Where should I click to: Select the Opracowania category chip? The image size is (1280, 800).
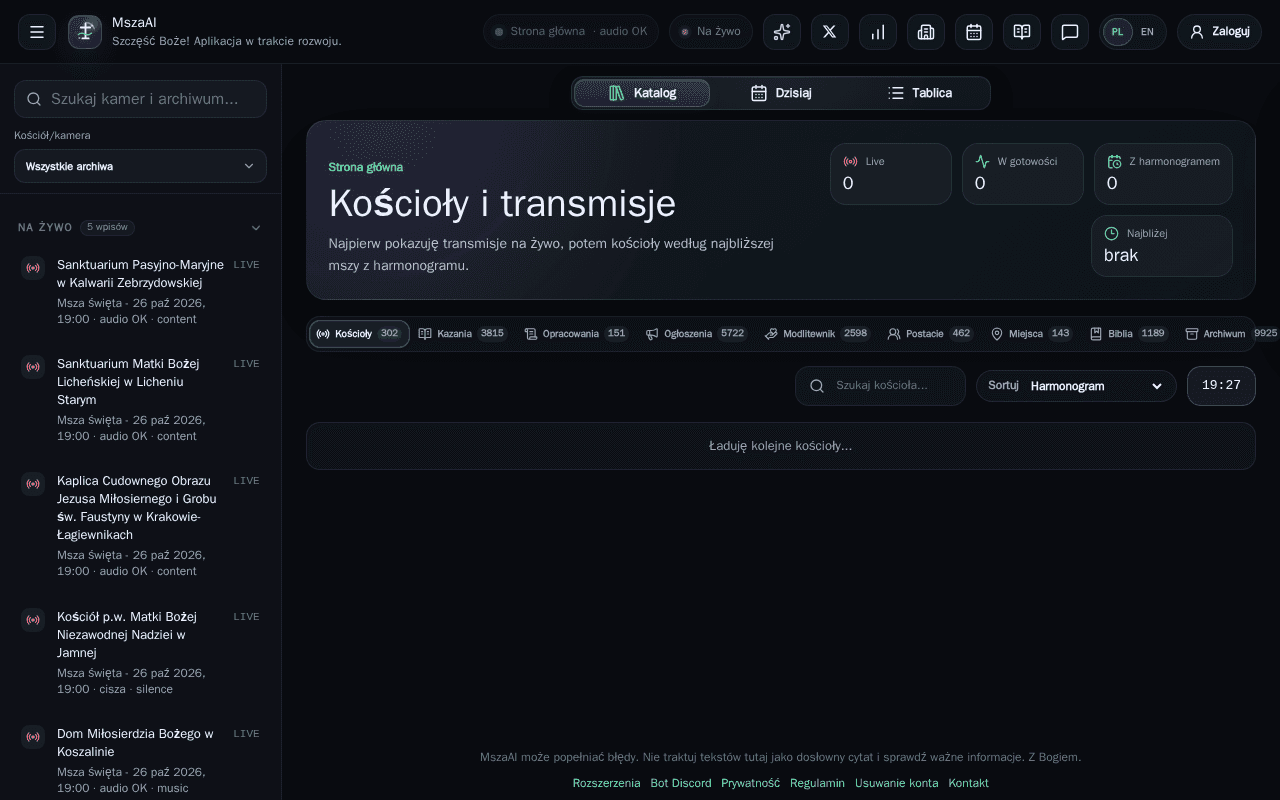[576, 334]
